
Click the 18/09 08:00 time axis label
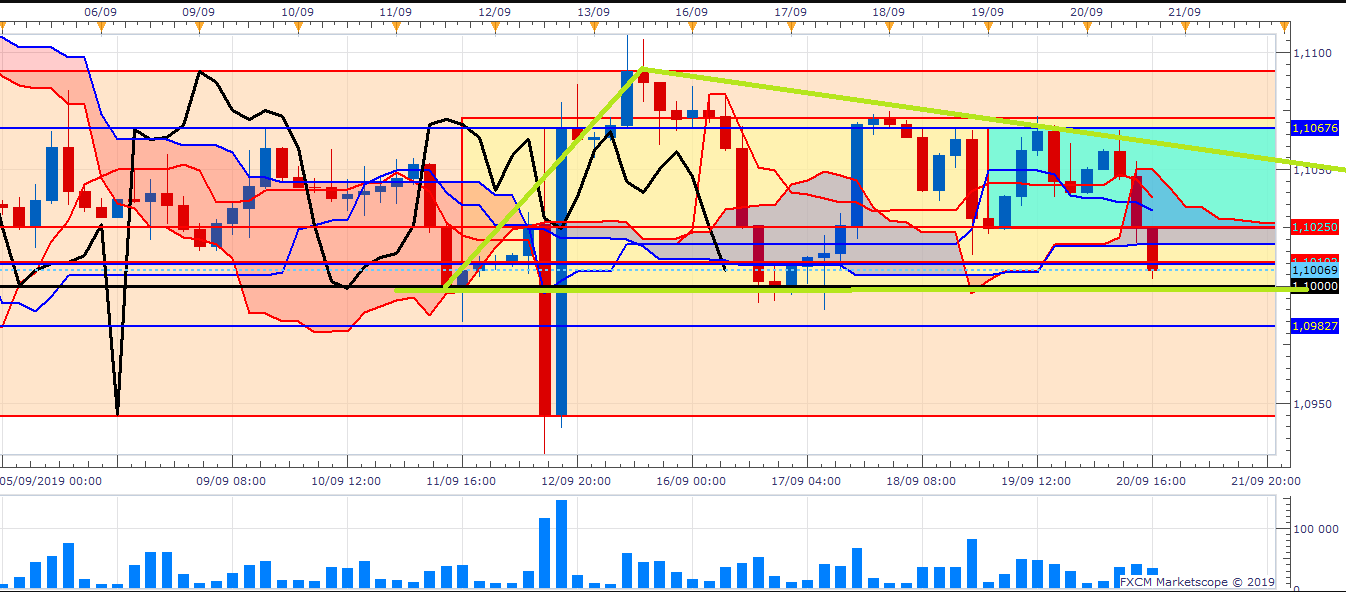pyautogui.click(x=921, y=480)
